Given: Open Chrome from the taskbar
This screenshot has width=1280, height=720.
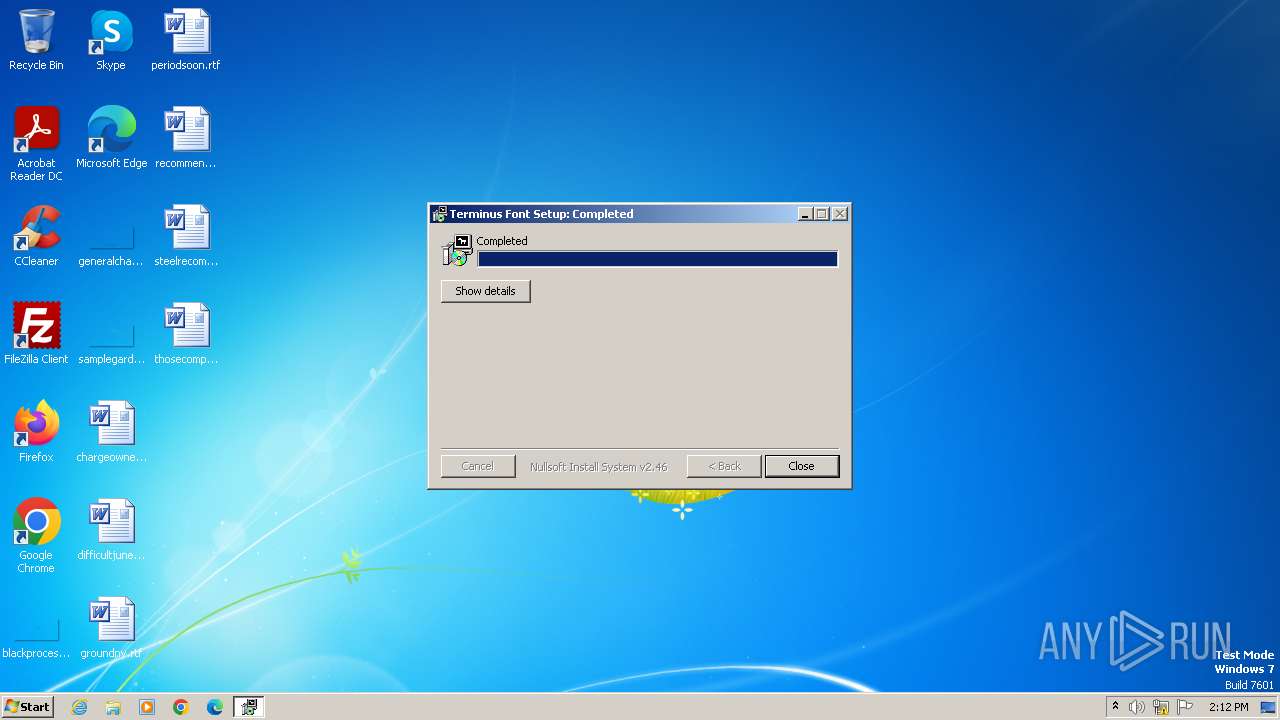Looking at the screenshot, I should 181,707.
